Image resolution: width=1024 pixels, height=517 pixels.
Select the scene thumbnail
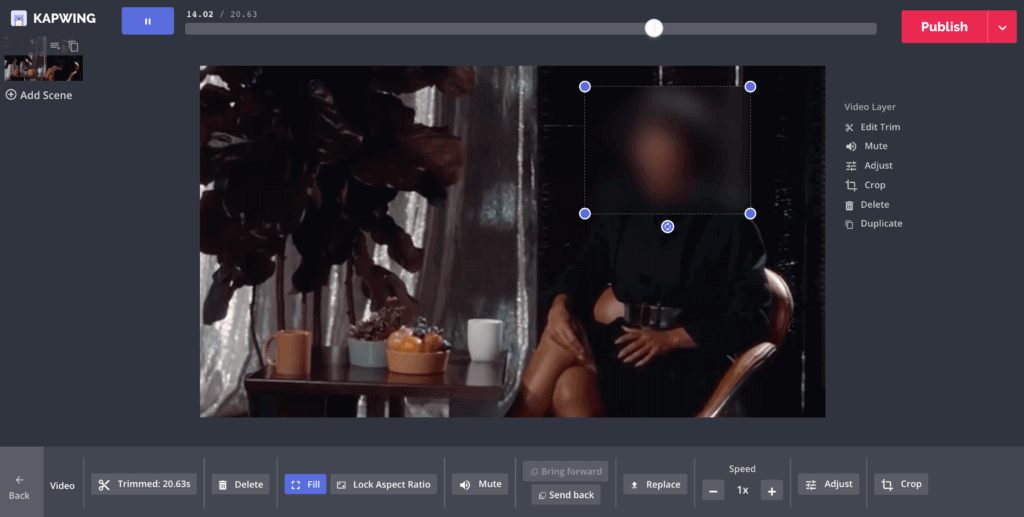click(43, 67)
